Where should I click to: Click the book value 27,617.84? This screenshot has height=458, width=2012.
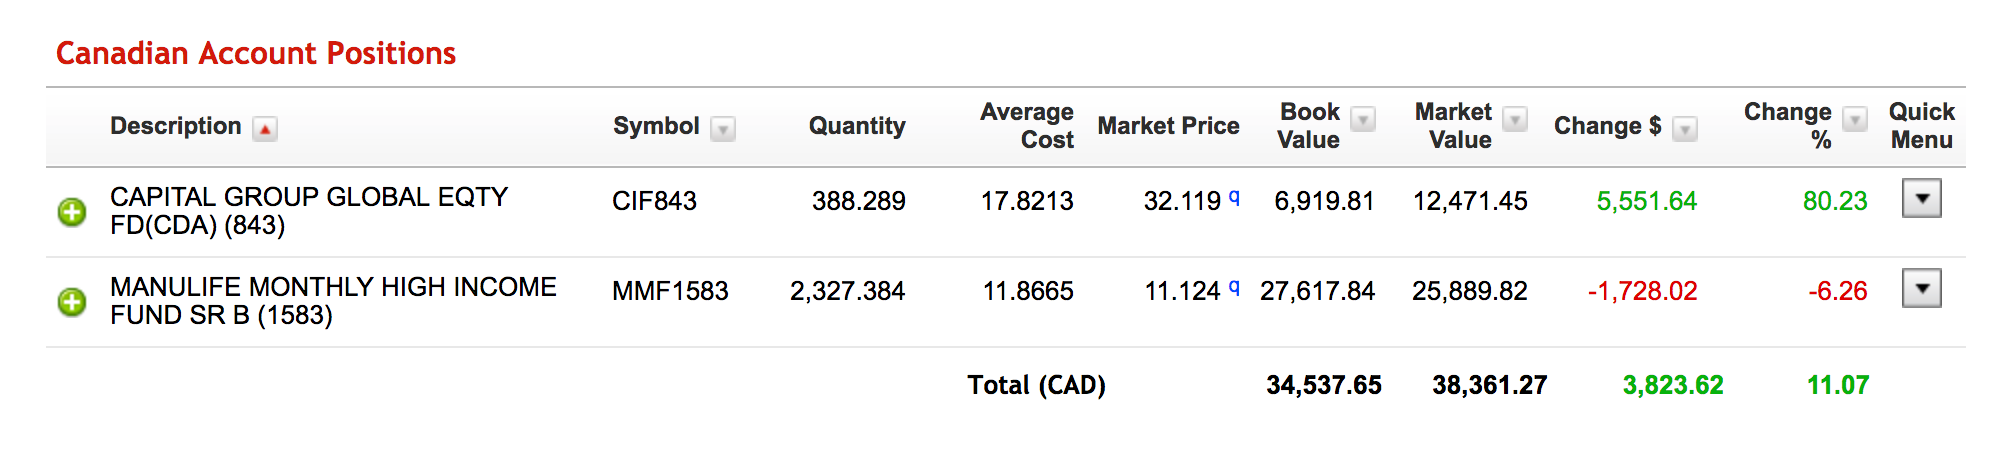[1318, 291]
